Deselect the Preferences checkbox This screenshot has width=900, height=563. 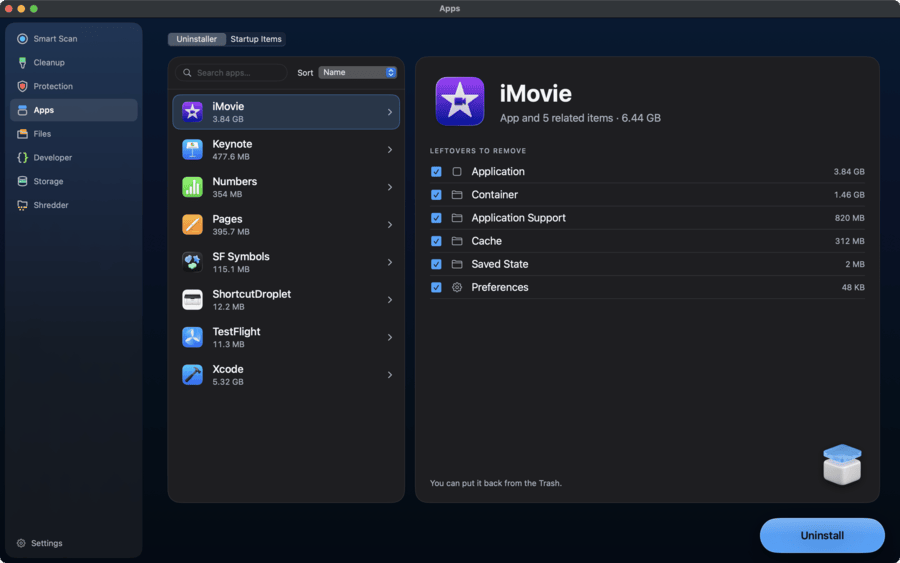click(x=436, y=287)
